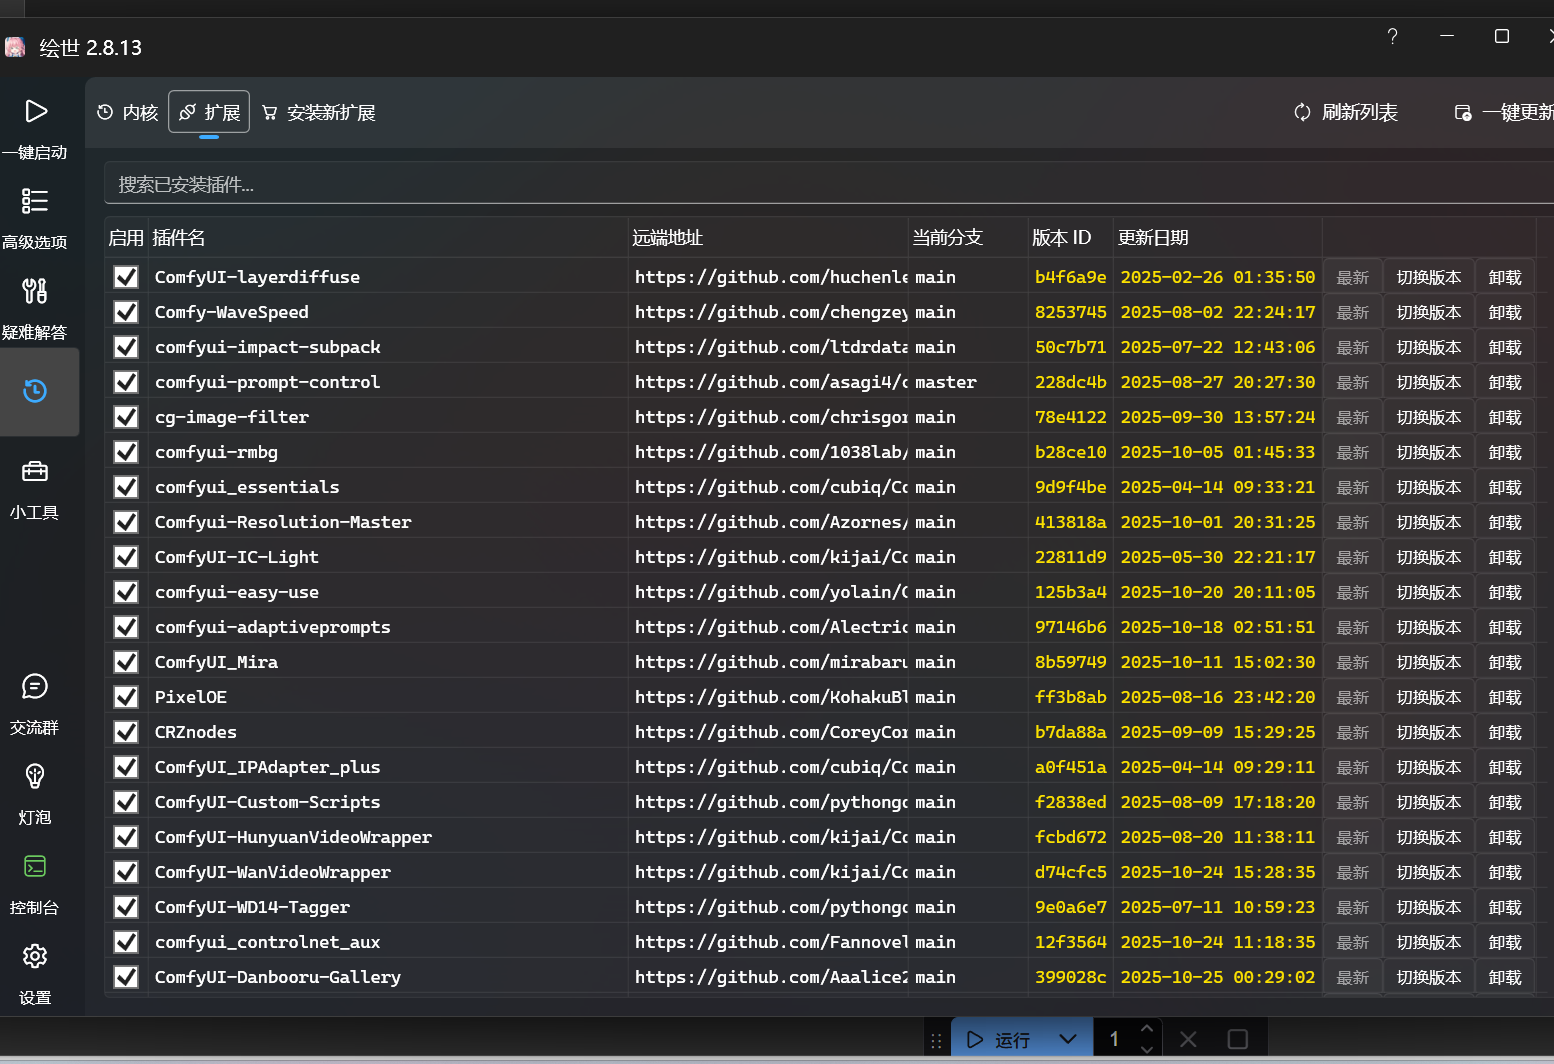Expand the 运行 button dropdown arrow
The height and width of the screenshot is (1064, 1554).
1068,1039
